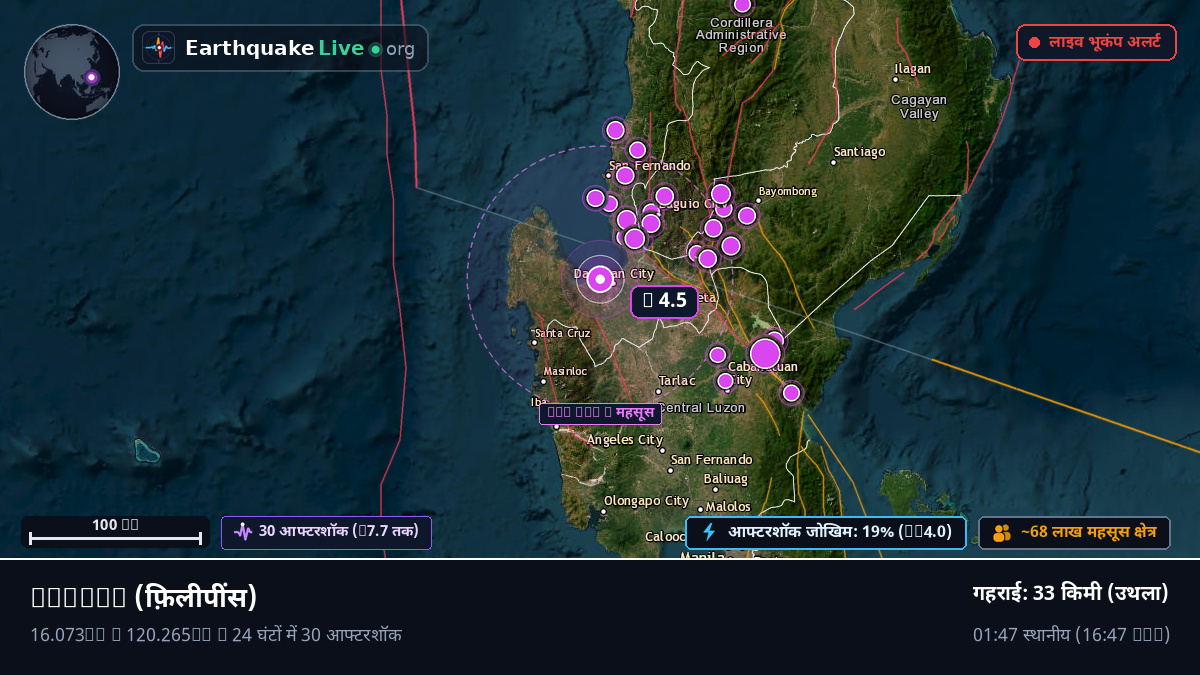1200x675 pixels.
Task: Click the pink महसूस felt-radius label
Action: tap(600, 413)
